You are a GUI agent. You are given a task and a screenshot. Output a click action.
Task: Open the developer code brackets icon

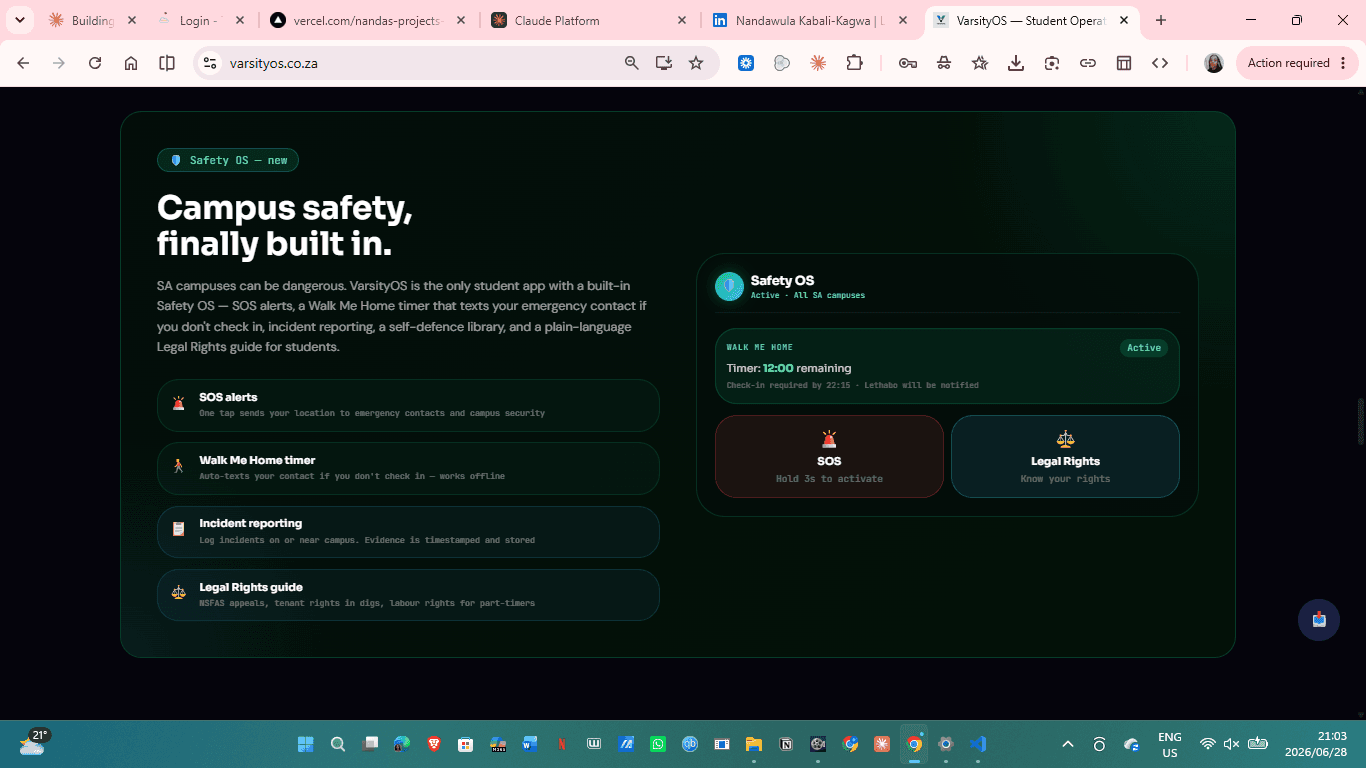1160,63
